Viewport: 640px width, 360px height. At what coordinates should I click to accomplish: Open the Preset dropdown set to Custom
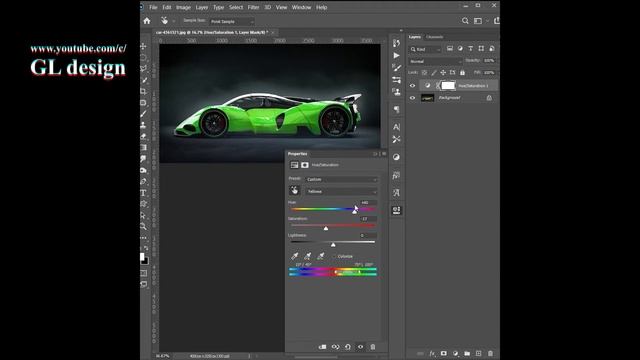[341, 179]
